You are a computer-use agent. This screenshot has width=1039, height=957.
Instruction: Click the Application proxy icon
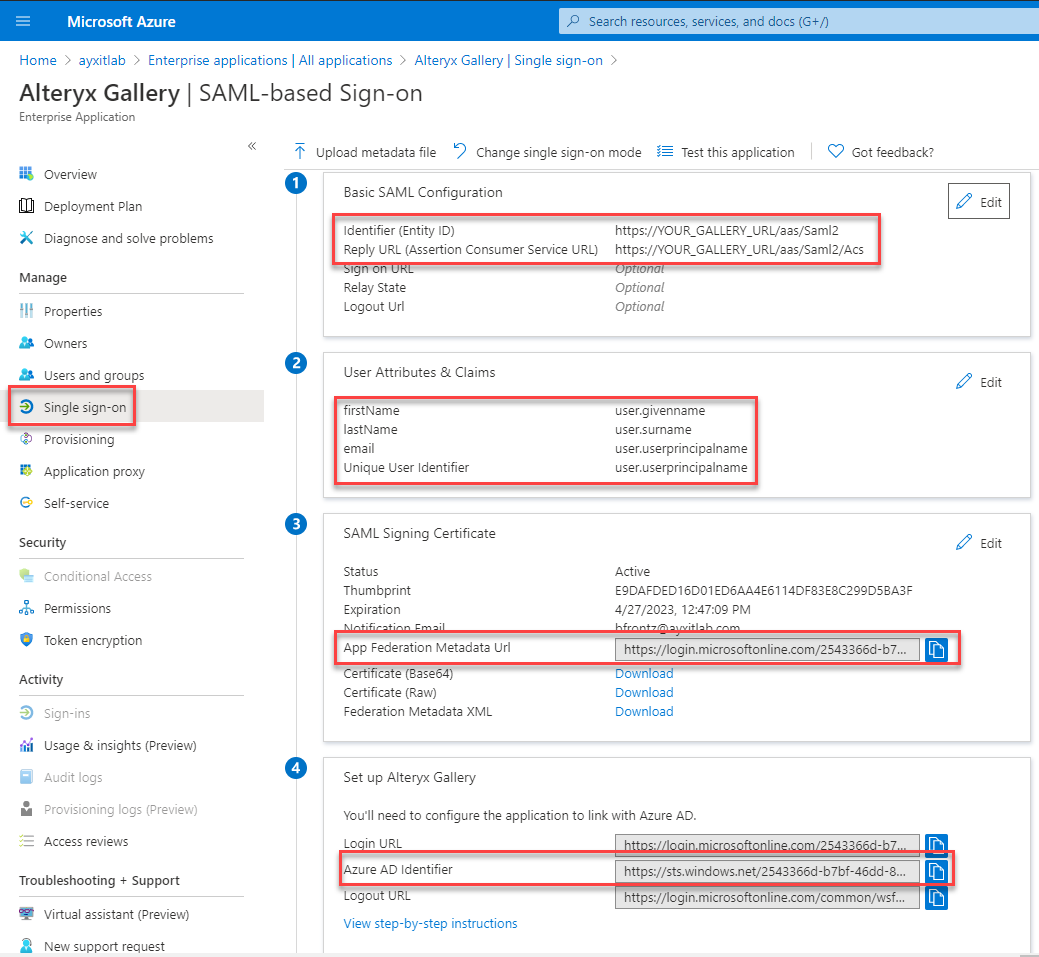pos(27,471)
